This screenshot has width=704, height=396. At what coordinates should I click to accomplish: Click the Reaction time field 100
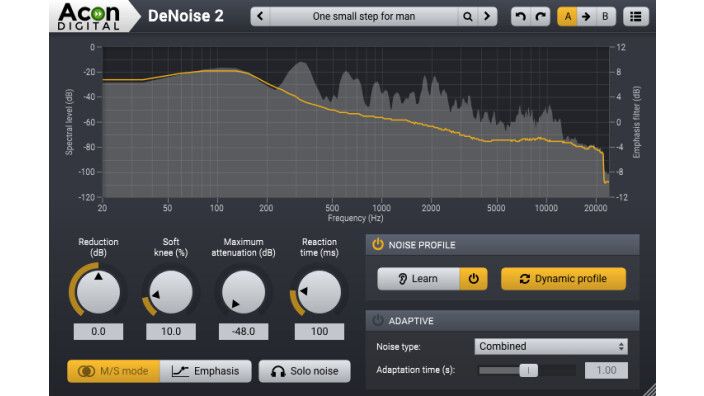(319, 331)
